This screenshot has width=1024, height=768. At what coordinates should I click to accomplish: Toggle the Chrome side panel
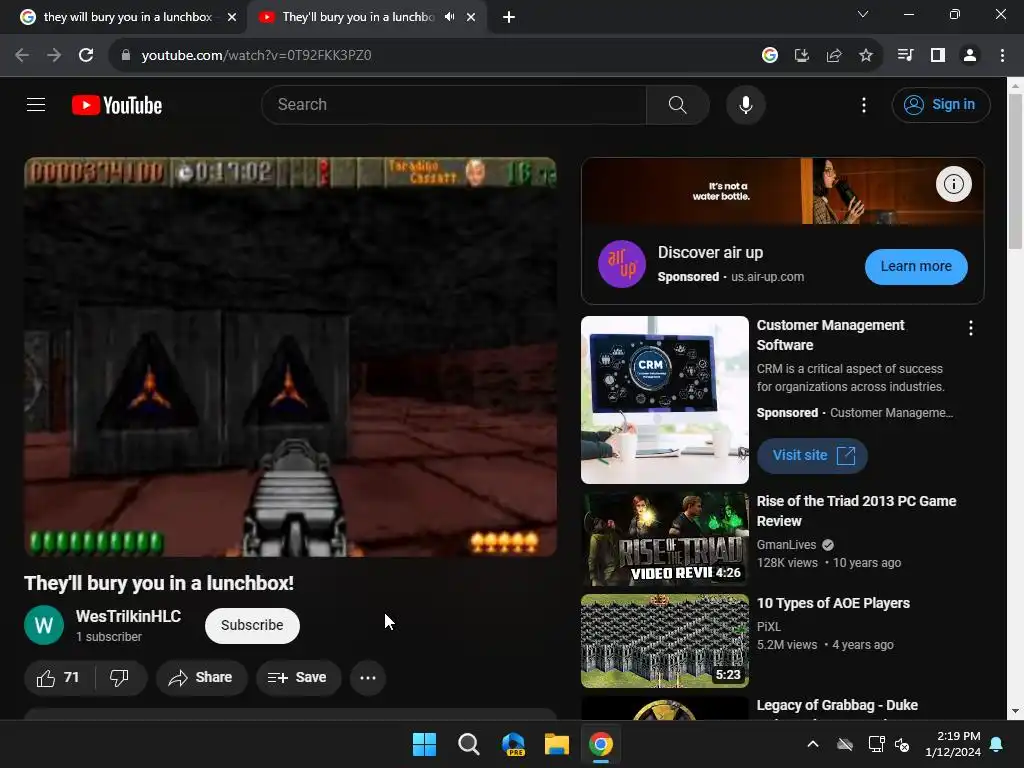point(938,55)
